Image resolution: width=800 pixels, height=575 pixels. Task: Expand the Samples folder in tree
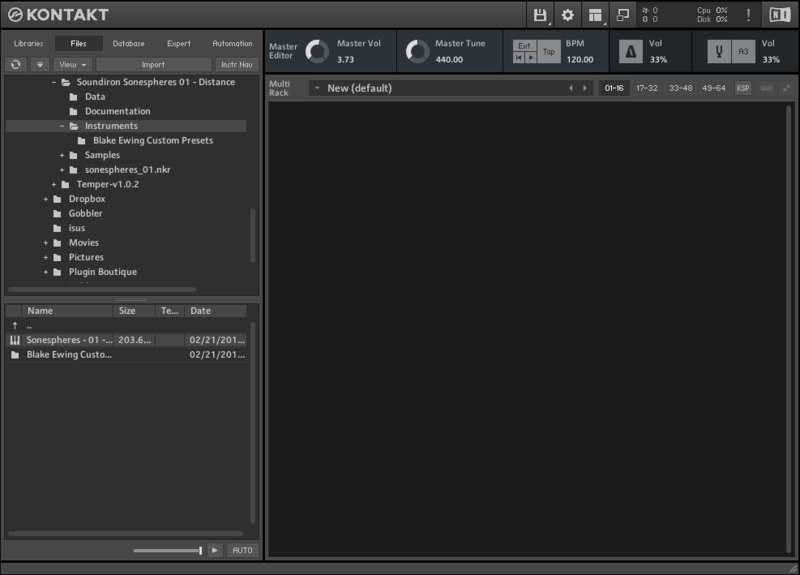[61, 155]
